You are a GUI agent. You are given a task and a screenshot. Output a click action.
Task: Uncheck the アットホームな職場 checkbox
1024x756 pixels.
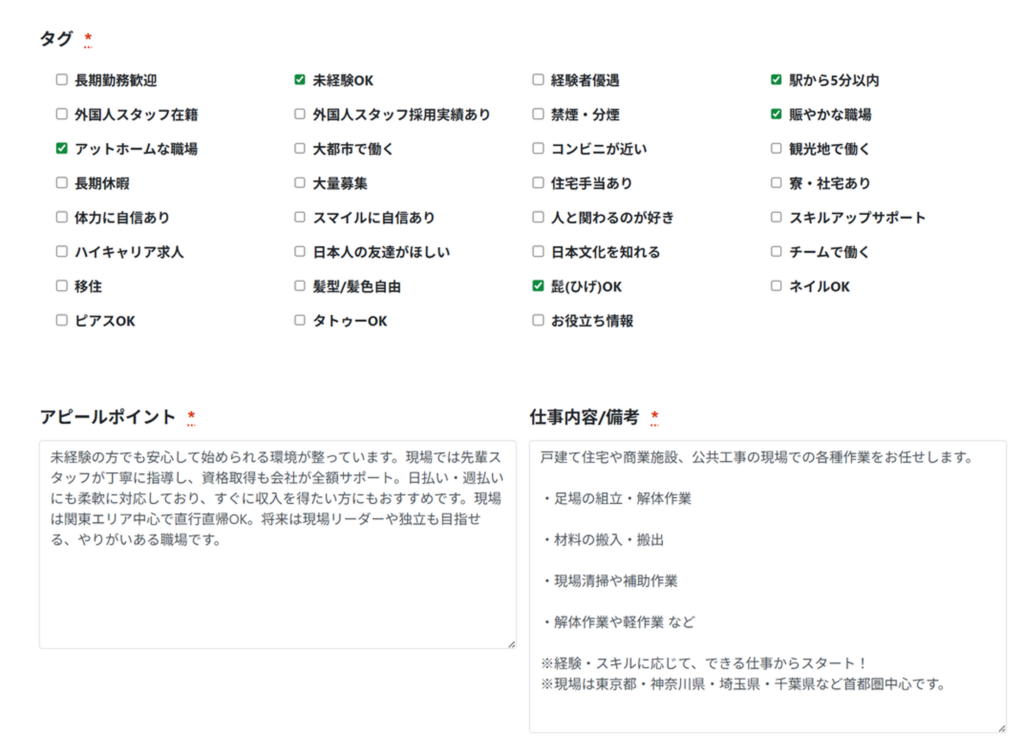coord(62,149)
